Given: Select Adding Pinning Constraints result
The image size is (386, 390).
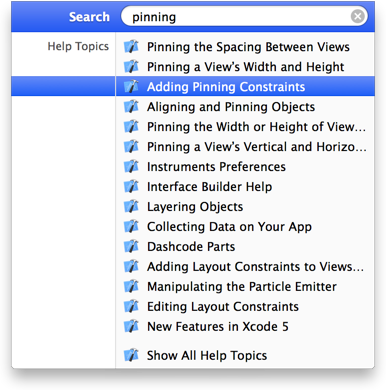Looking at the screenshot, I should coord(245,86).
